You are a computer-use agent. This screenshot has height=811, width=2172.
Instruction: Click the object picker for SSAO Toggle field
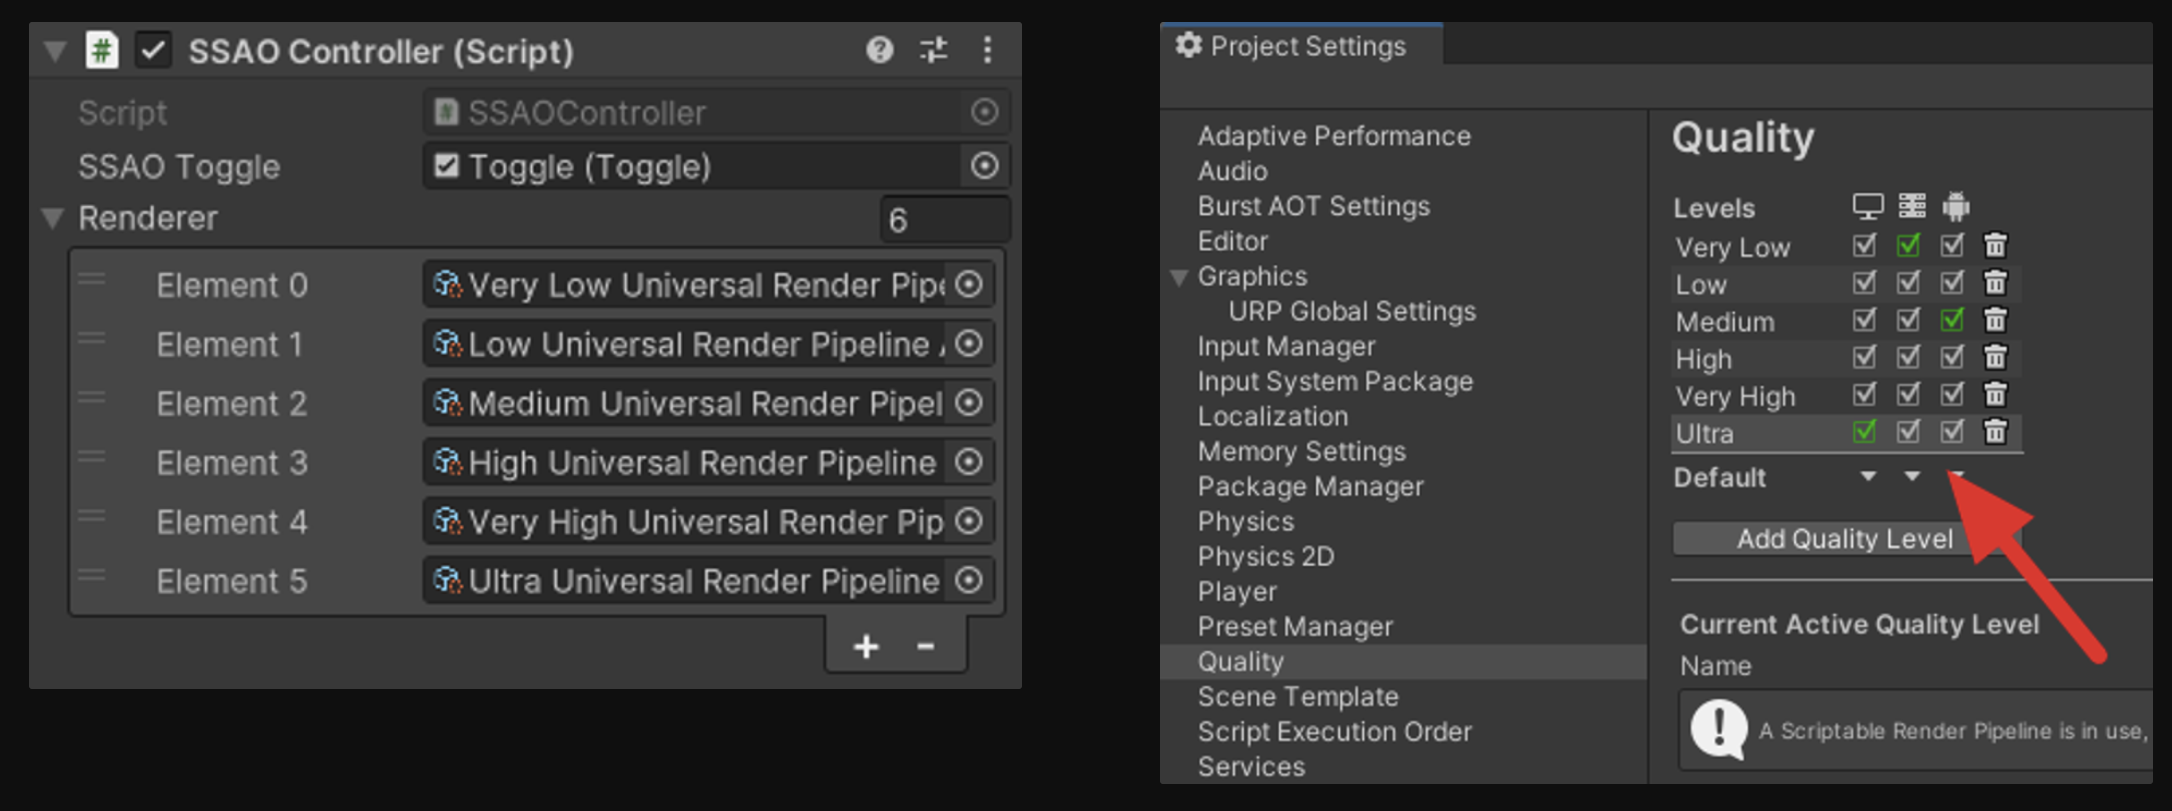[984, 166]
